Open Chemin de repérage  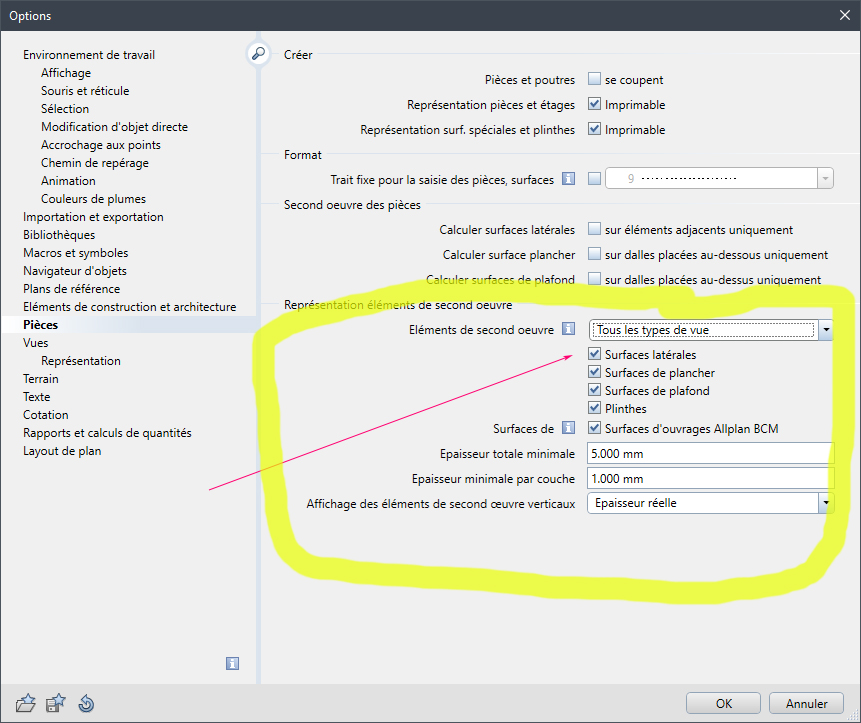pos(95,163)
